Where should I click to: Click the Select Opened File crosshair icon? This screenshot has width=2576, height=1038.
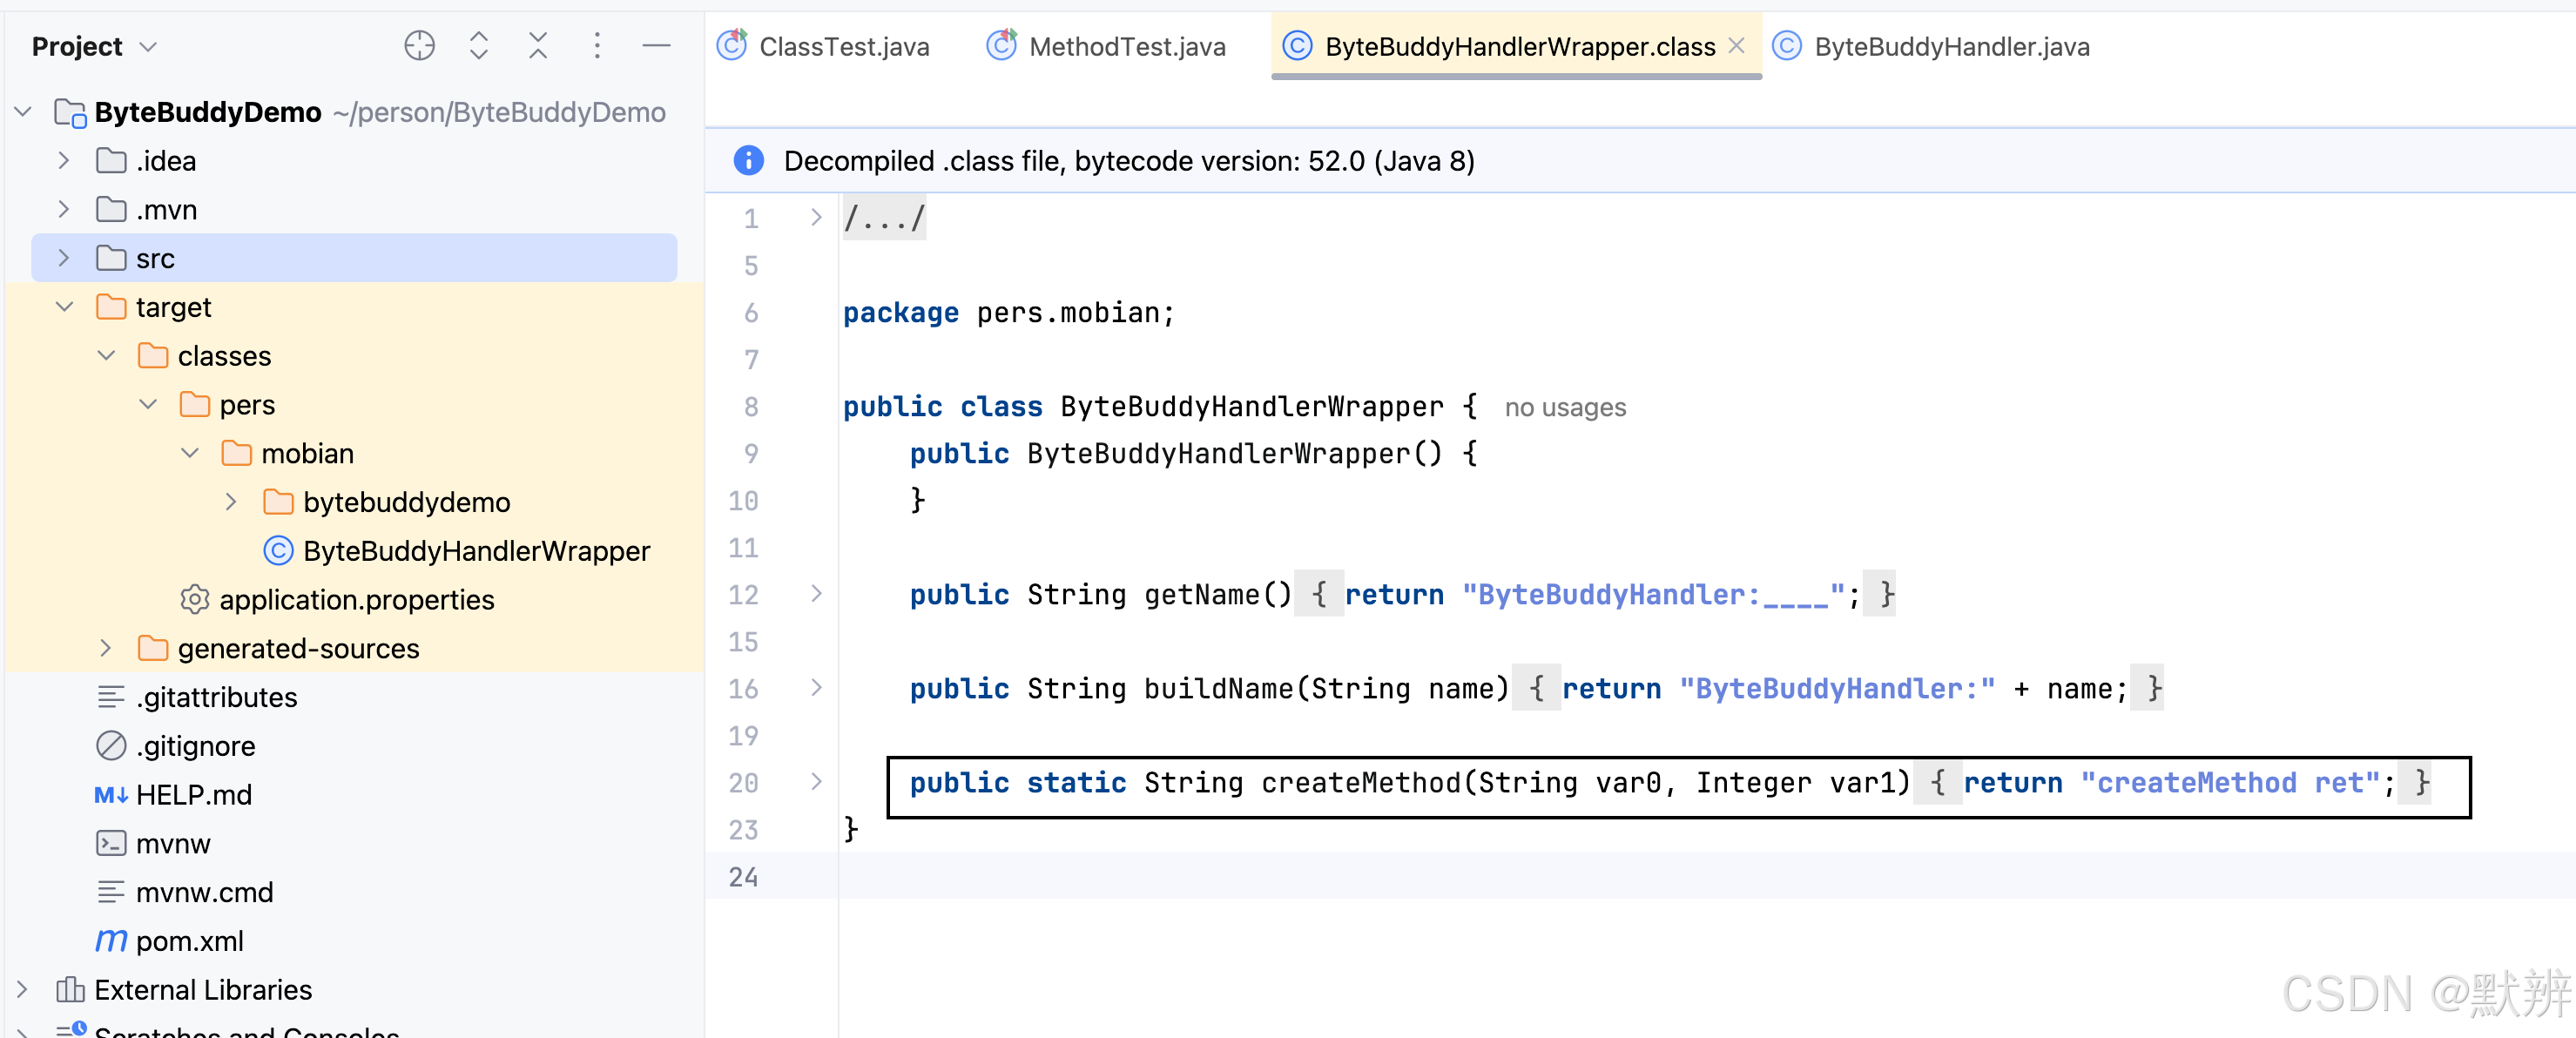pyautogui.click(x=419, y=46)
